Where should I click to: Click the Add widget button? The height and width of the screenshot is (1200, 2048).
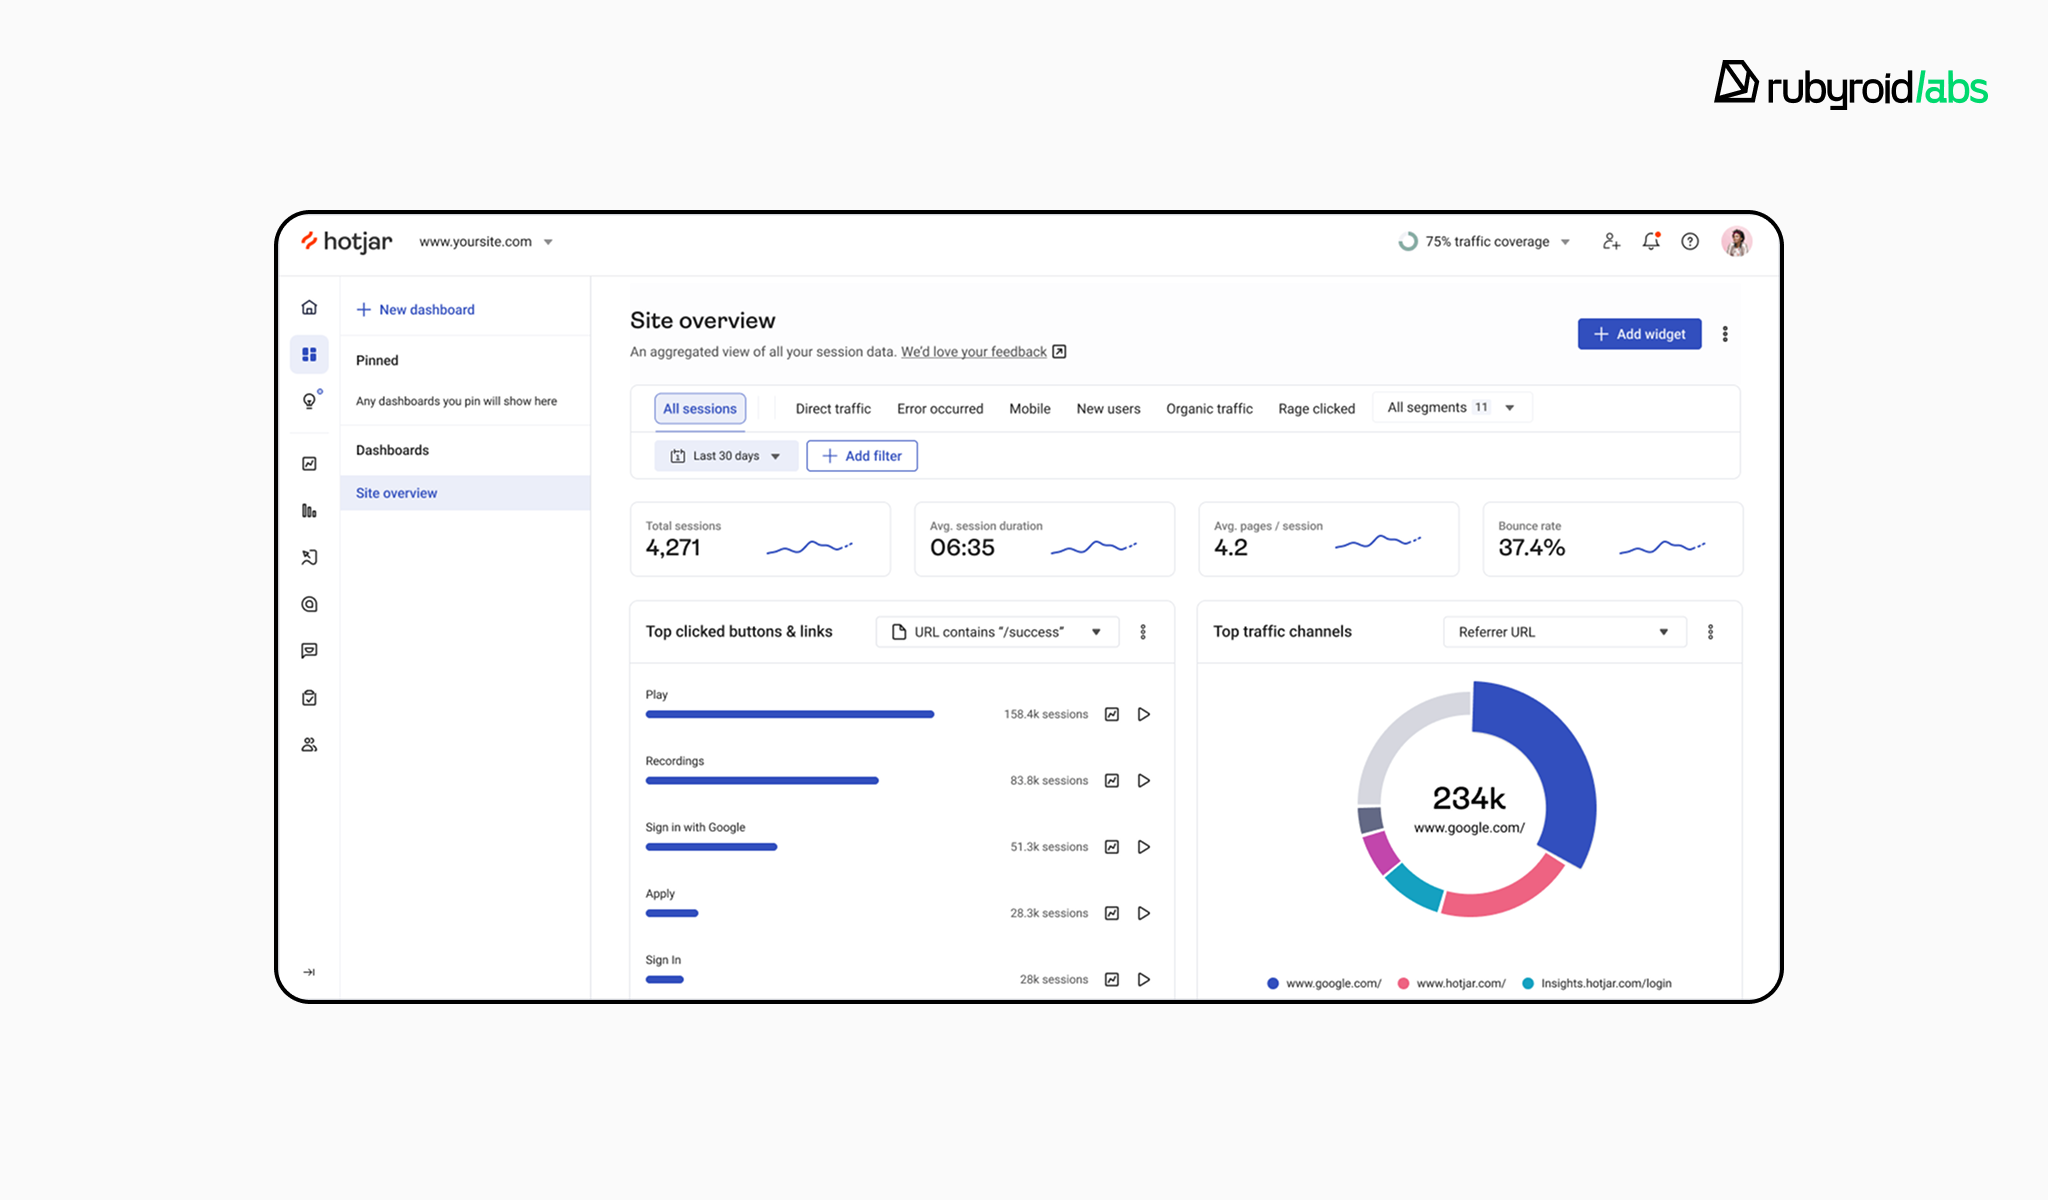1639,334
